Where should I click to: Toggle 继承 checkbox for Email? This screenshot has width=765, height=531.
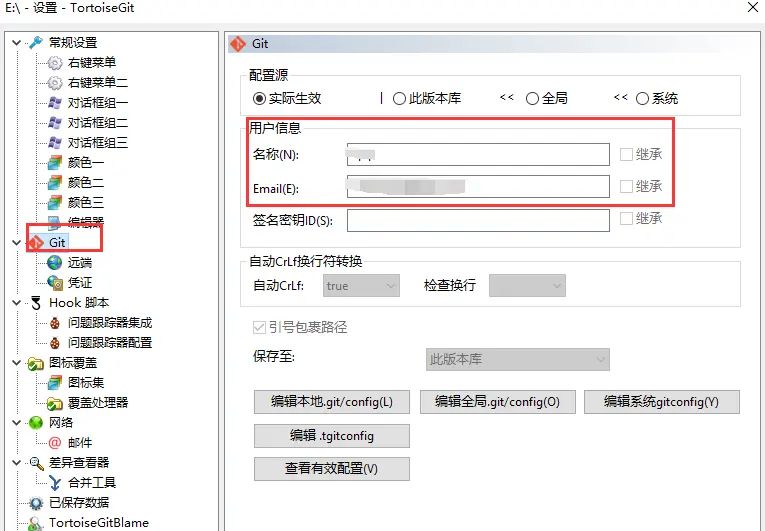click(x=626, y=186)
